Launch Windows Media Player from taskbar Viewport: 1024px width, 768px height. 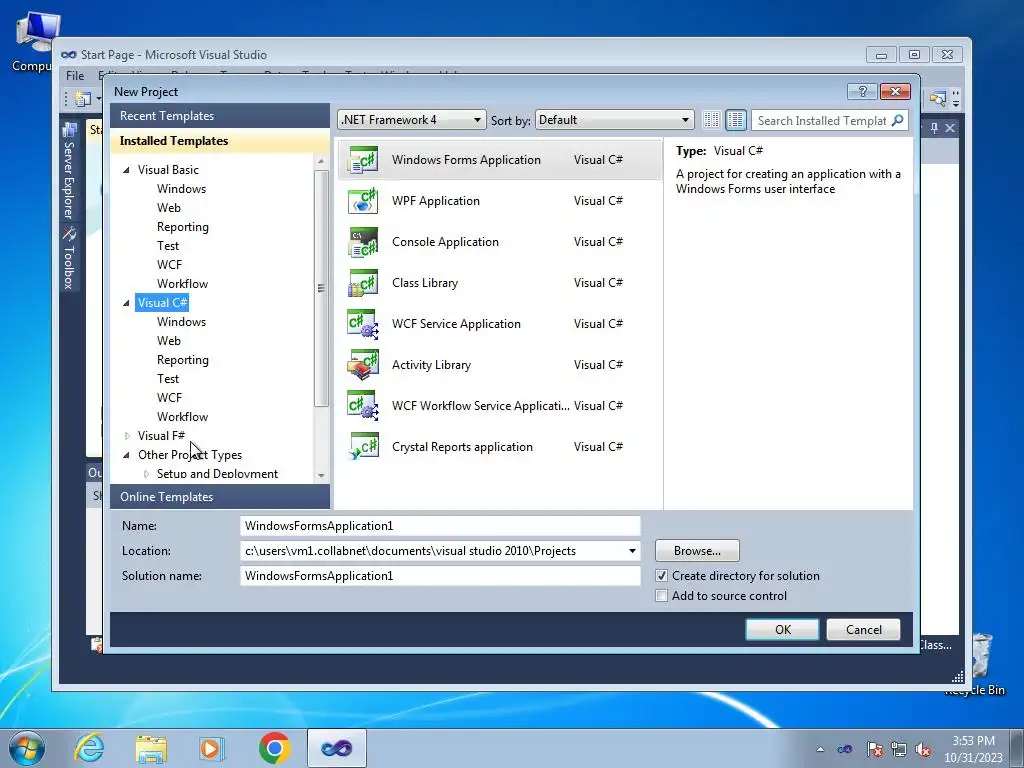tap(212, 748)
